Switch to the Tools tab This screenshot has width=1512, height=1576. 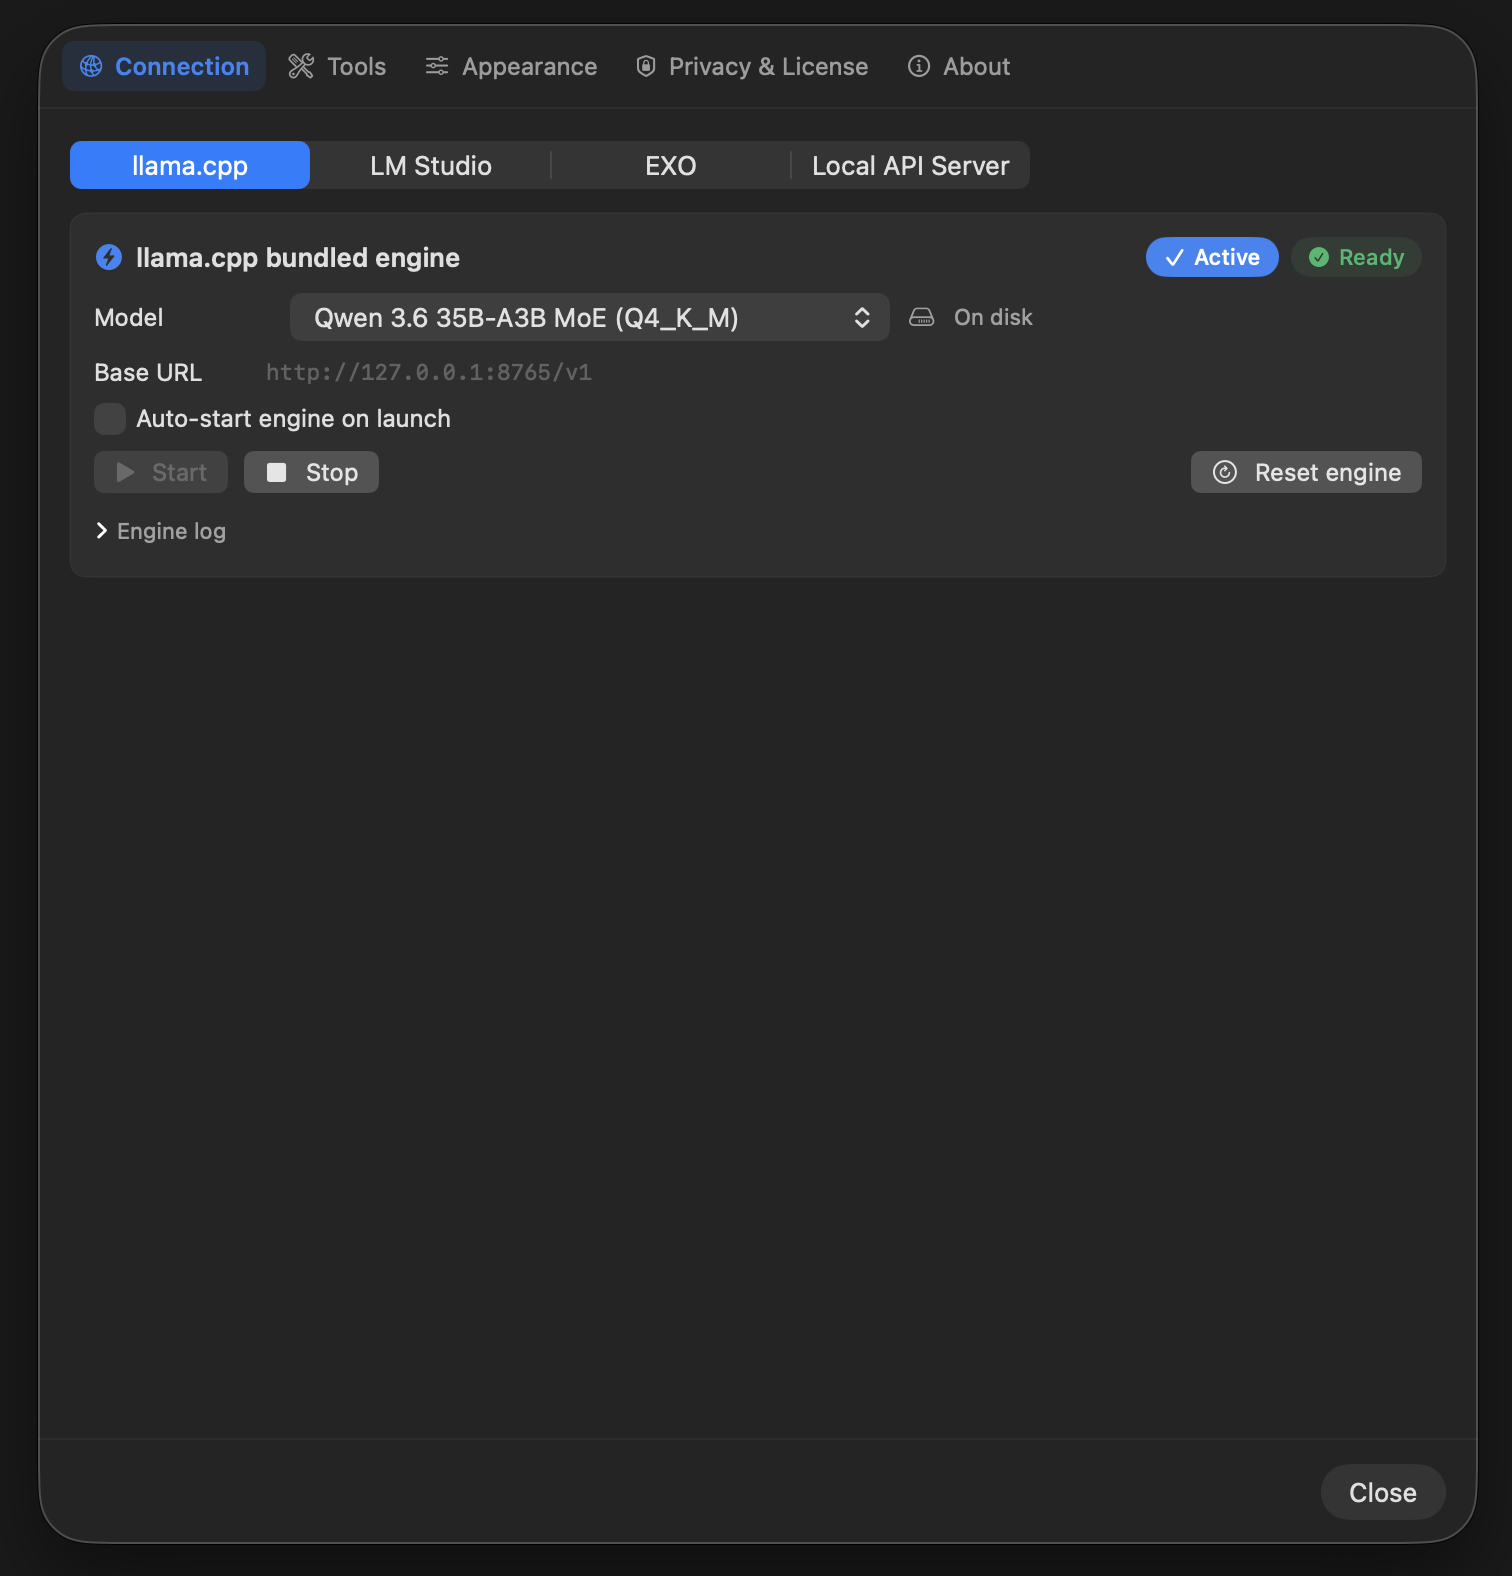tap(337, 66)
